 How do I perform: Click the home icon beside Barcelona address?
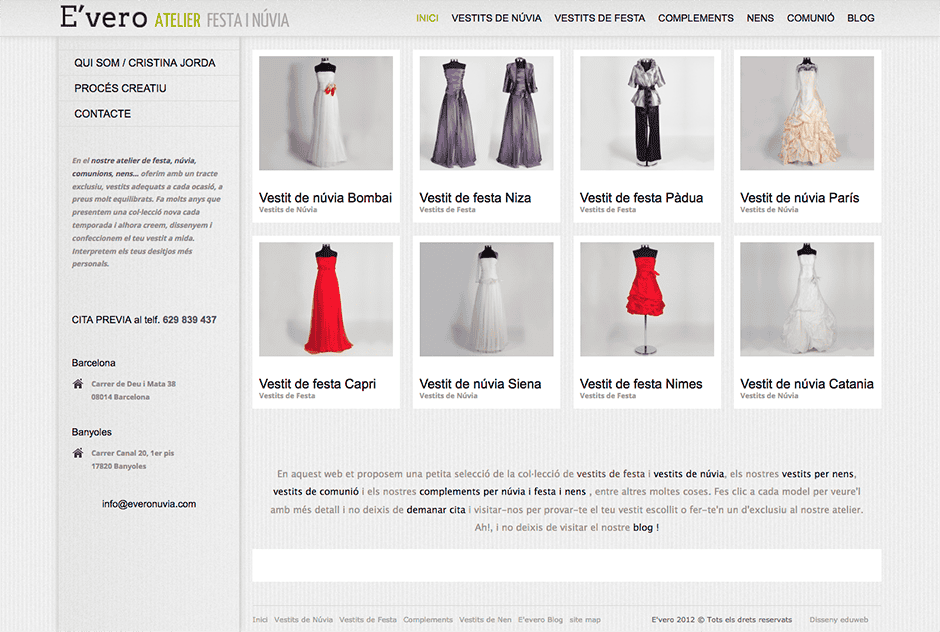(78, 384)
